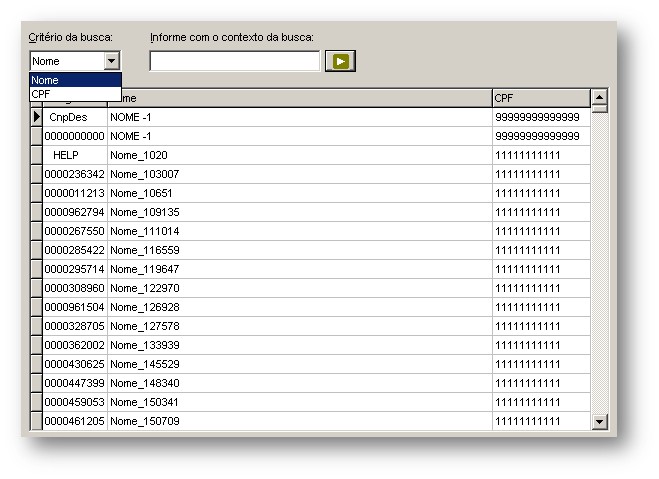Screen dimensions: 659x479
Task: Select row code 0000962794
Action: coord(75,212)
